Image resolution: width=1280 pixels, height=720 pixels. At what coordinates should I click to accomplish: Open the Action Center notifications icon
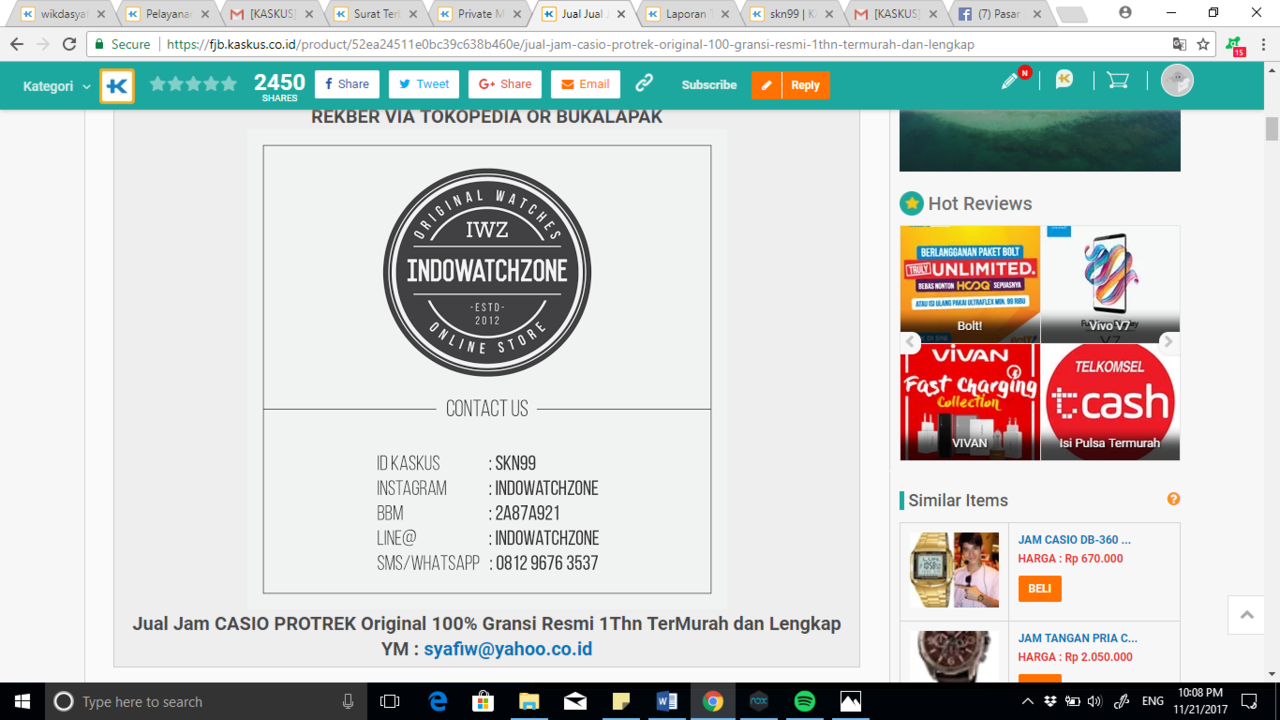[1249, 701]
